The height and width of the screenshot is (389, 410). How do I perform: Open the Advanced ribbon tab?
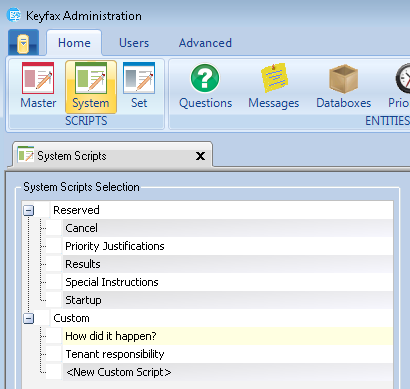(x=205, y=43)
